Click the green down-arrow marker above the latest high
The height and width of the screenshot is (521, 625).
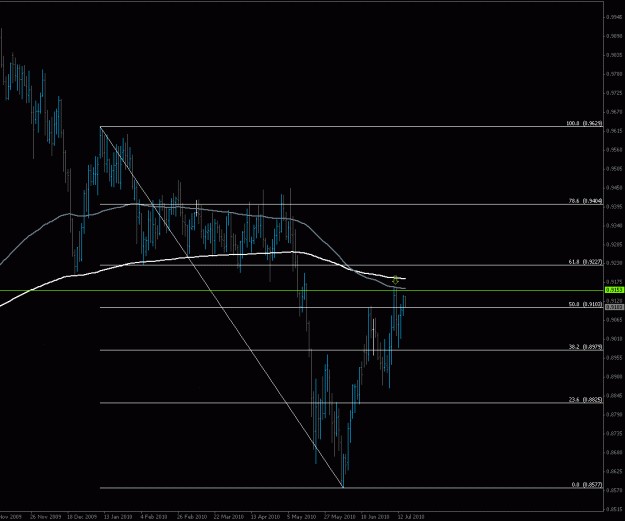[395, 280]
